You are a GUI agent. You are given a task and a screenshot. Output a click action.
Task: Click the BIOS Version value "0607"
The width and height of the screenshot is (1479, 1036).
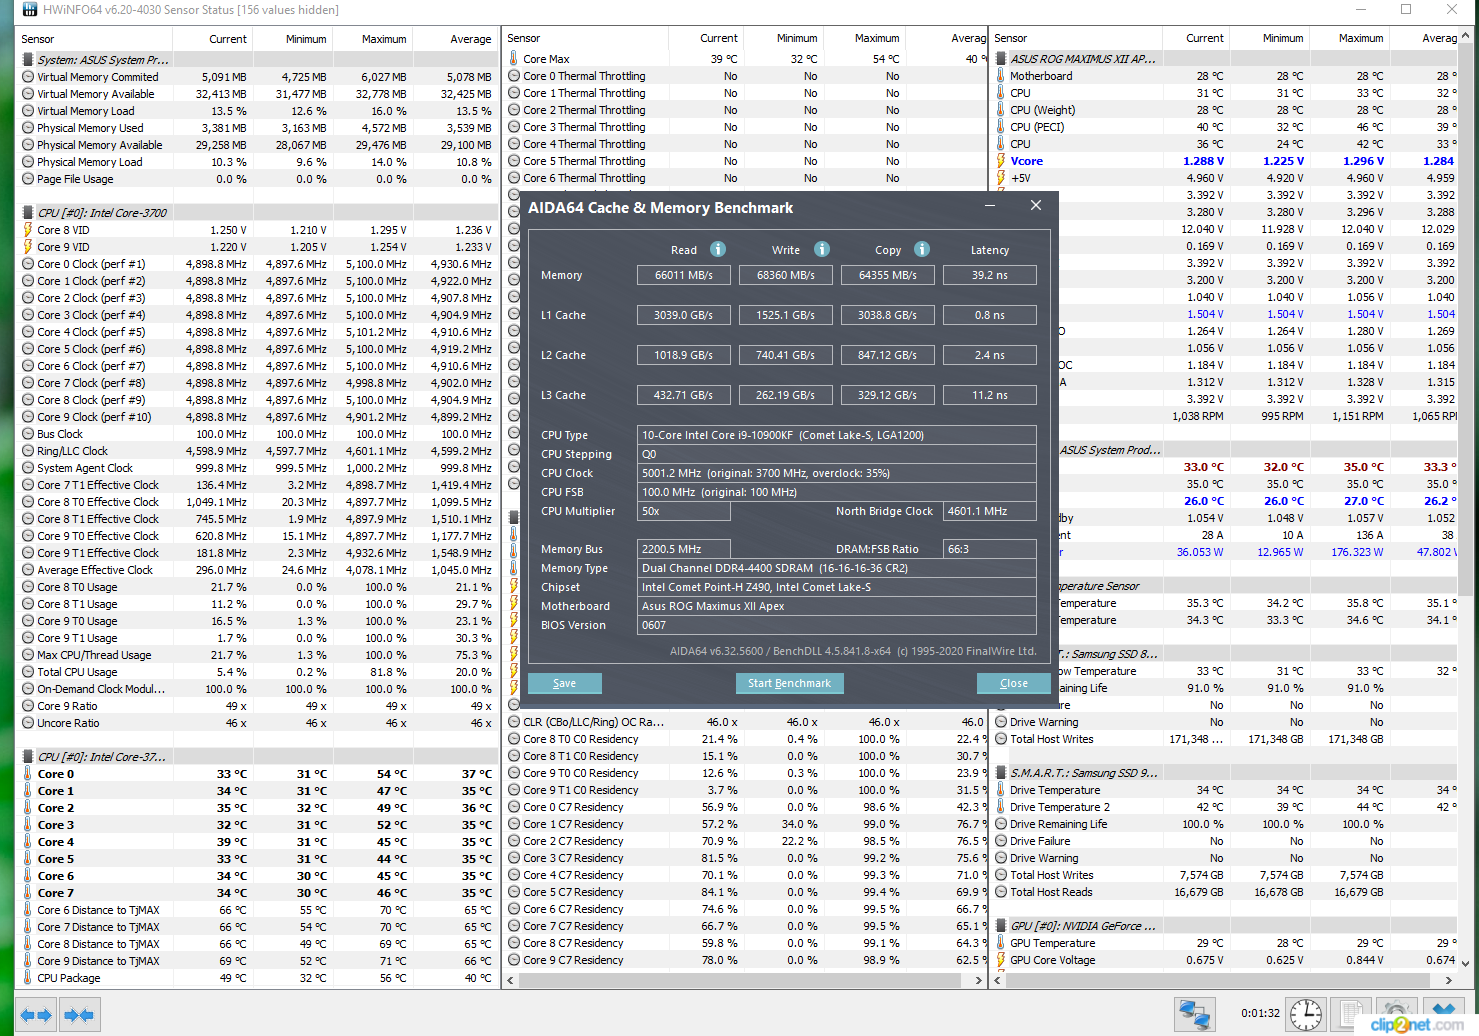tap(837, 625)
